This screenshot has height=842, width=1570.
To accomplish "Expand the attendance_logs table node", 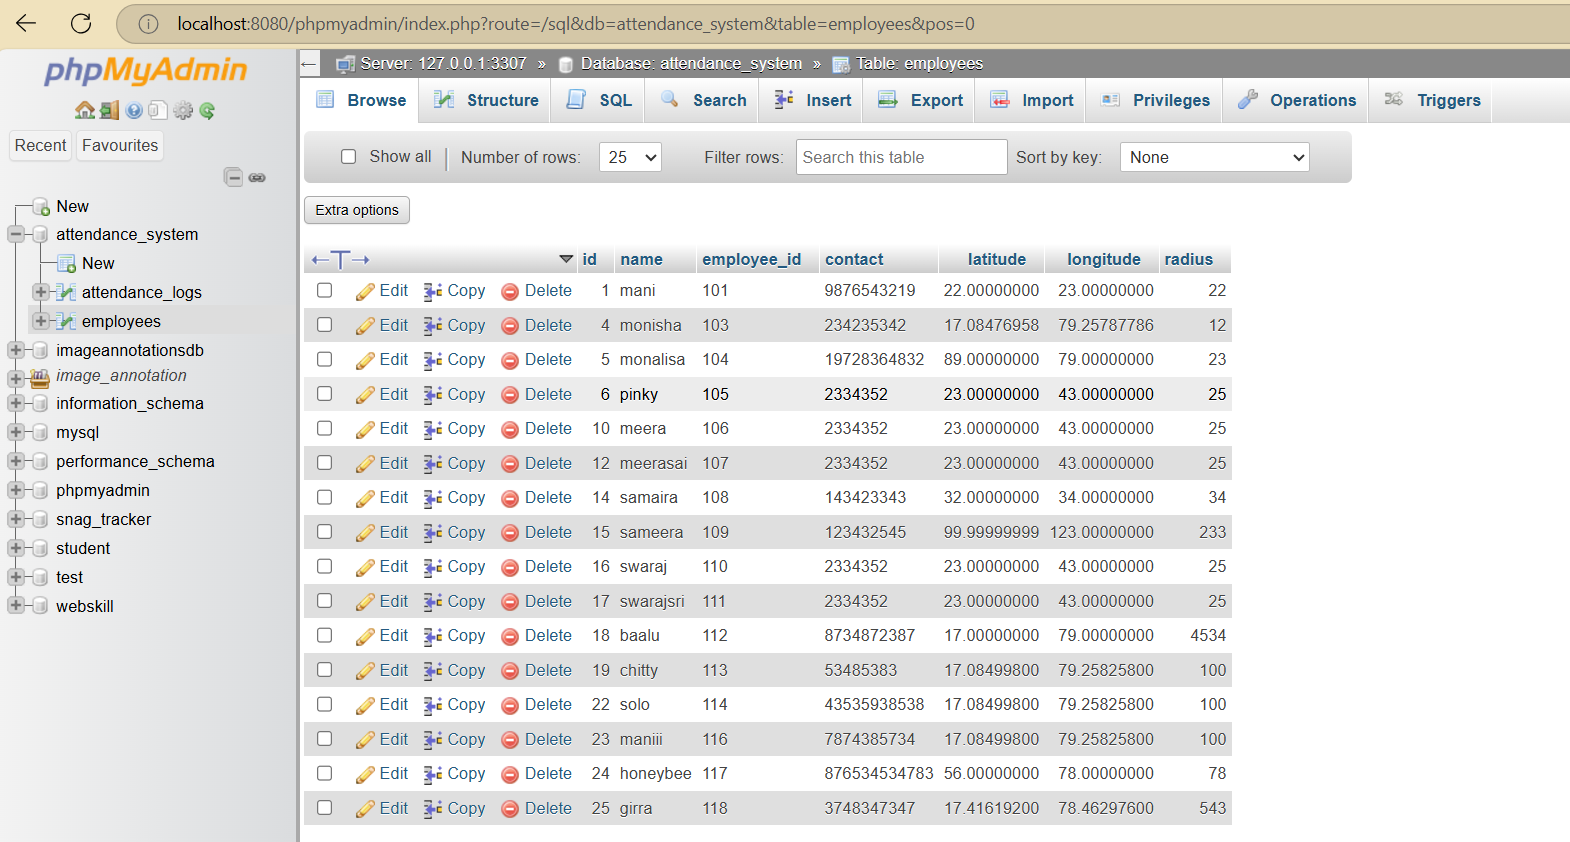I will coord(40,292).
